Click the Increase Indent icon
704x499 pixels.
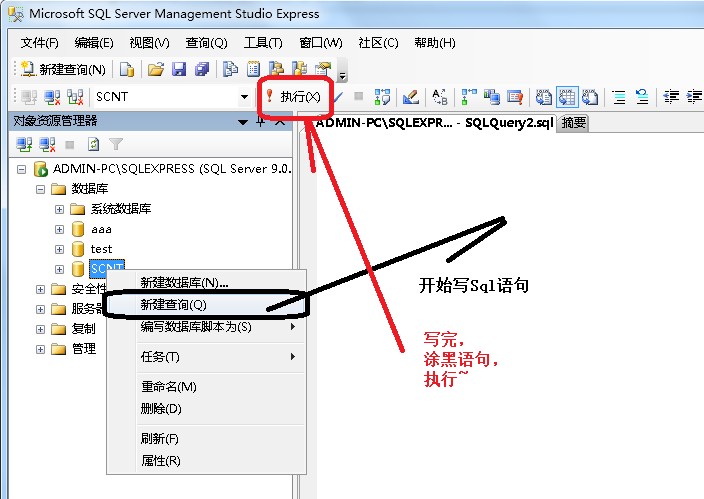coord(694,97)
